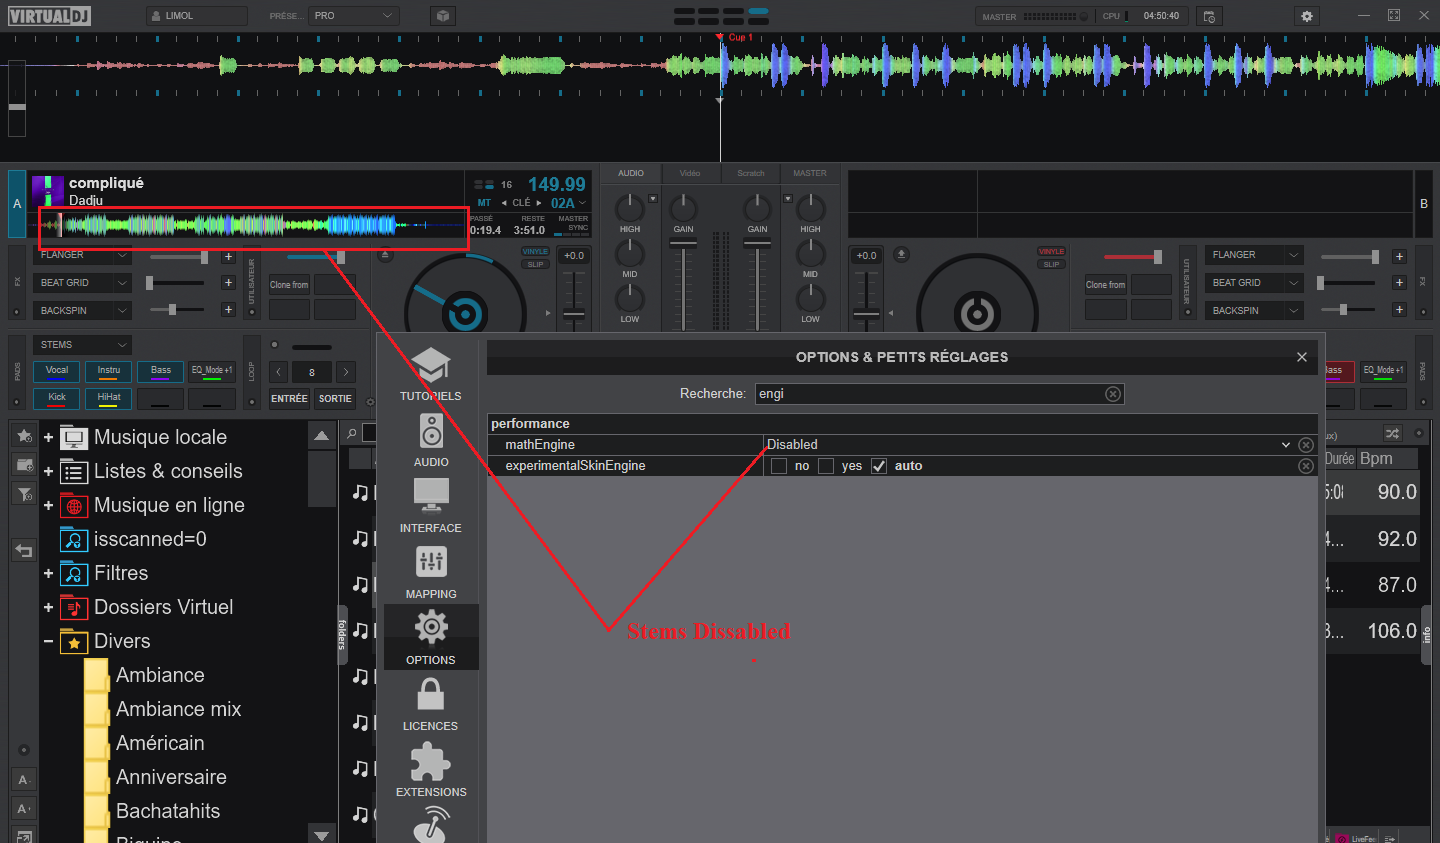1440x843 pixels.
Task: Clear the search field text
Action: 1113,394
